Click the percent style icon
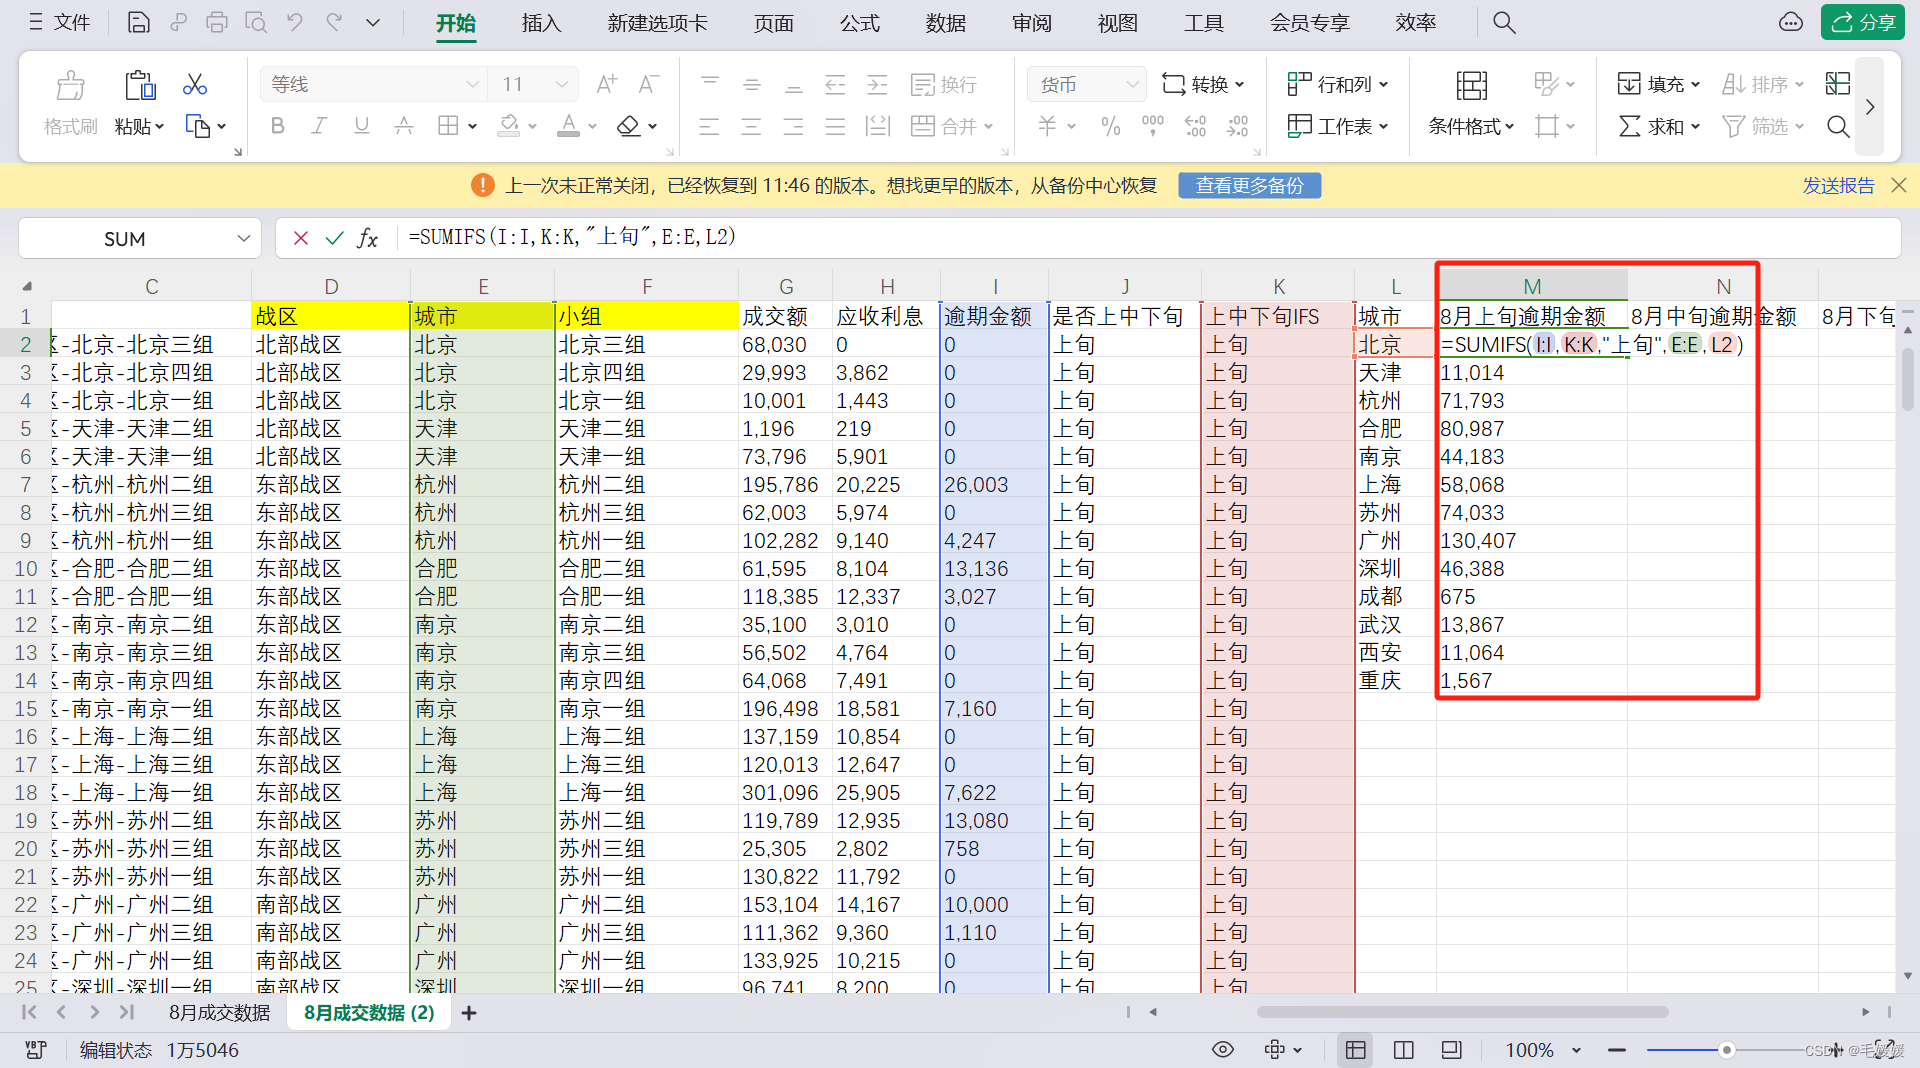Screen dimensions: 1920x1068 (1111, 126)
